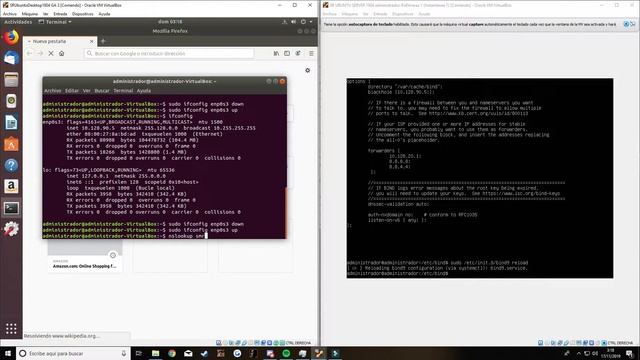Open system settings tools icon in the dock
The height and width of the screenshot is (360, 640).
(x=11, y=229)
